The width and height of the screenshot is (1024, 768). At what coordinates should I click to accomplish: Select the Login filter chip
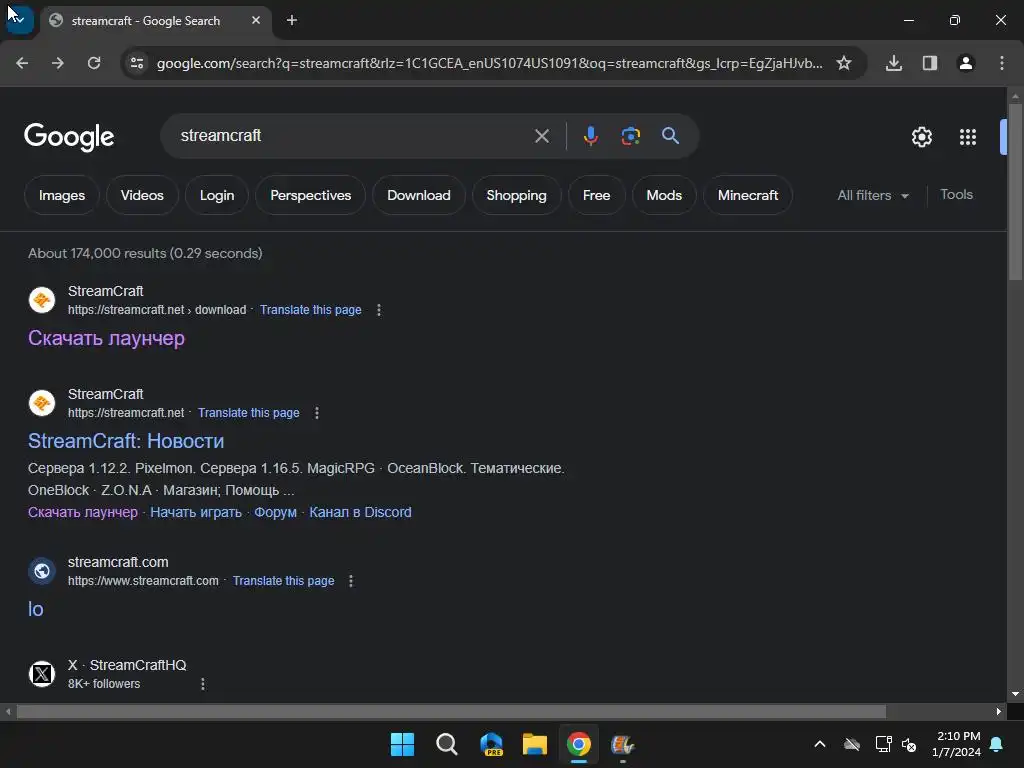217,195
